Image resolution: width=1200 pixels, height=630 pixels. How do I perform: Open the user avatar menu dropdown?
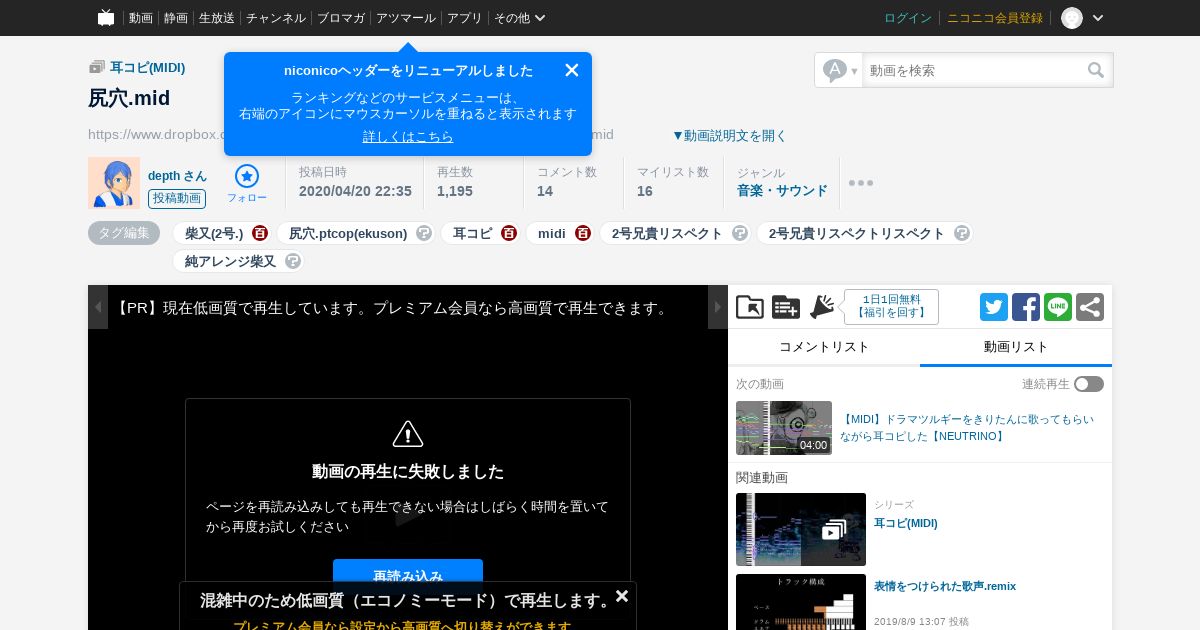1083,18
